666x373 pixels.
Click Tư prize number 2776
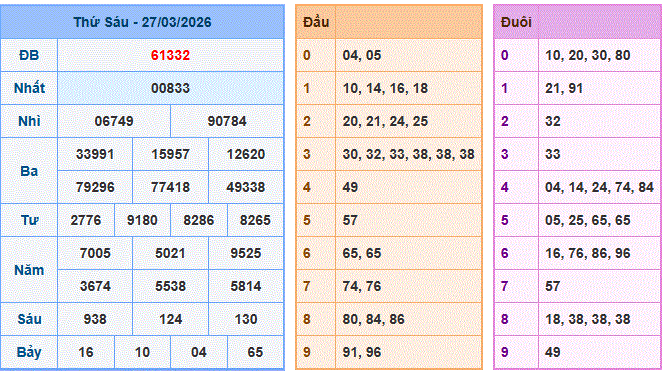pos(86,220)
